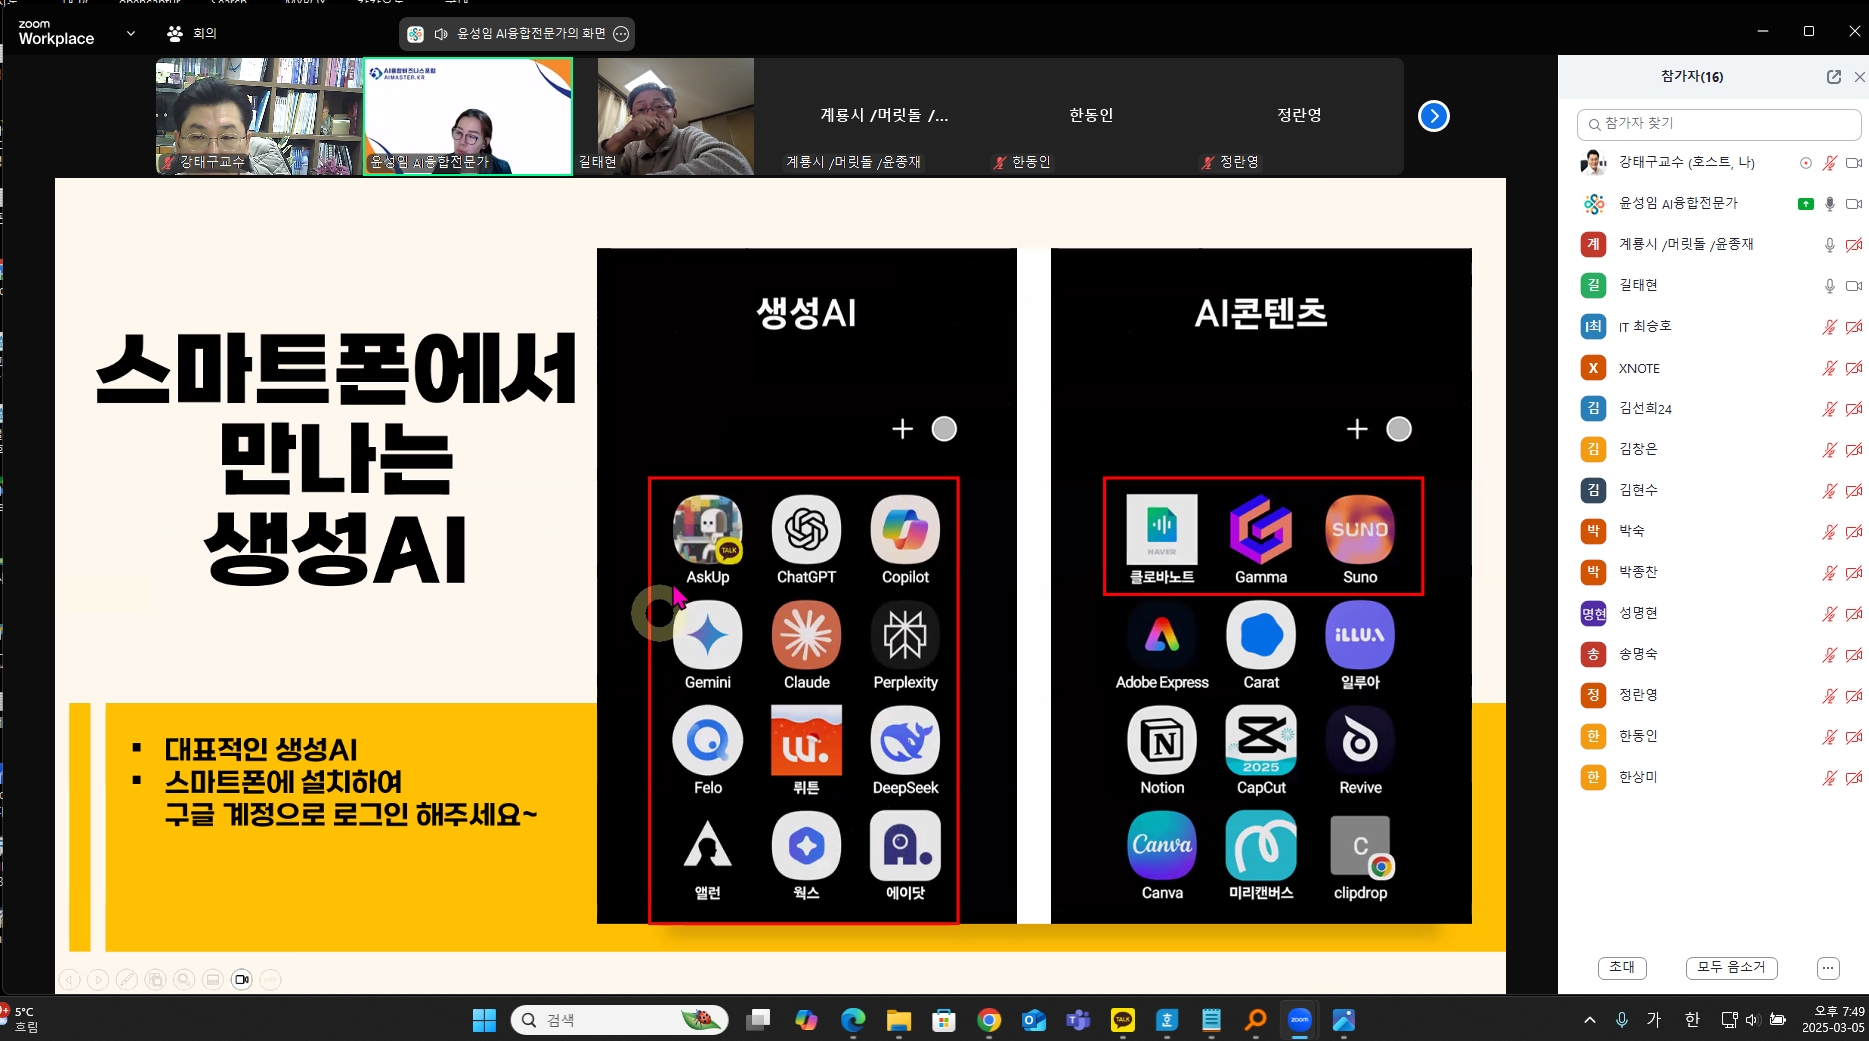Open Google Chrome from taskbar
The height and width of the screenshot is (1041, 1869).
[989, 1020]
